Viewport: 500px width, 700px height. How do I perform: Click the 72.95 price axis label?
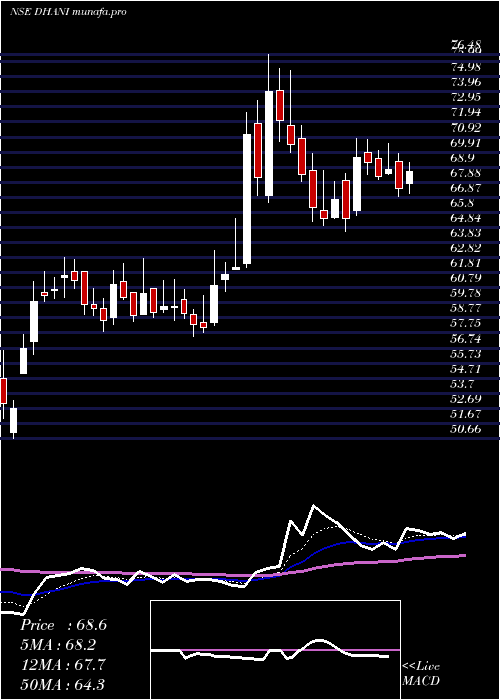pos(466,97)
